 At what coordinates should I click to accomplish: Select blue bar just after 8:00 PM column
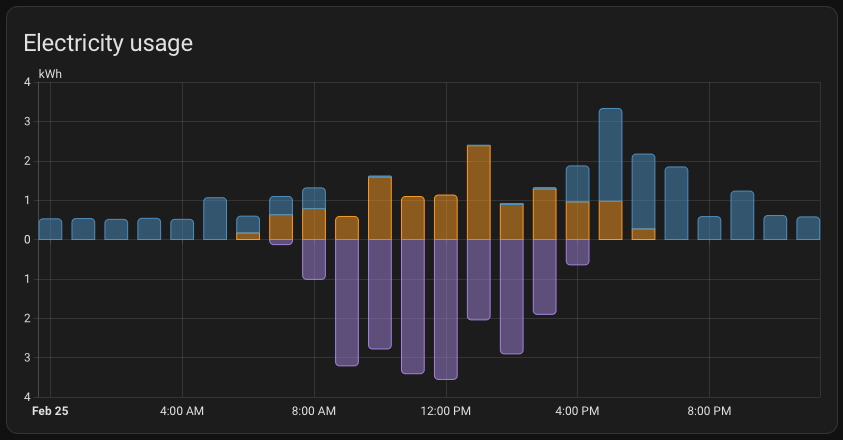[x=742, y=215]
